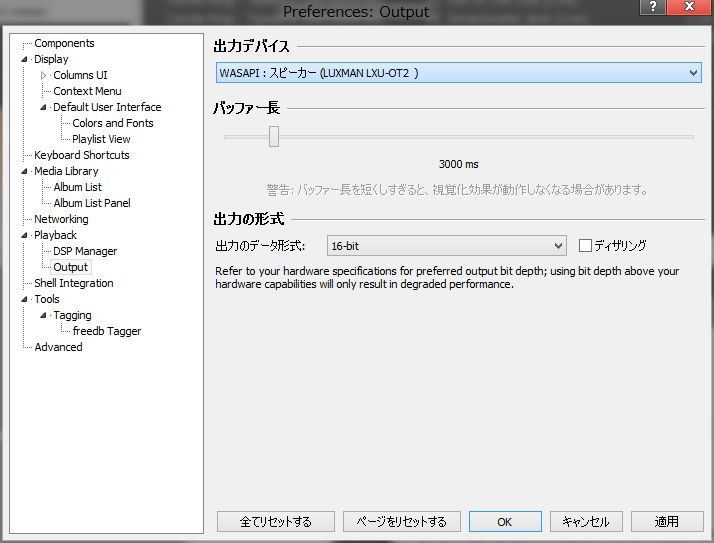Select Playback preferences page
714x543 pixels.
click(55, 235)
